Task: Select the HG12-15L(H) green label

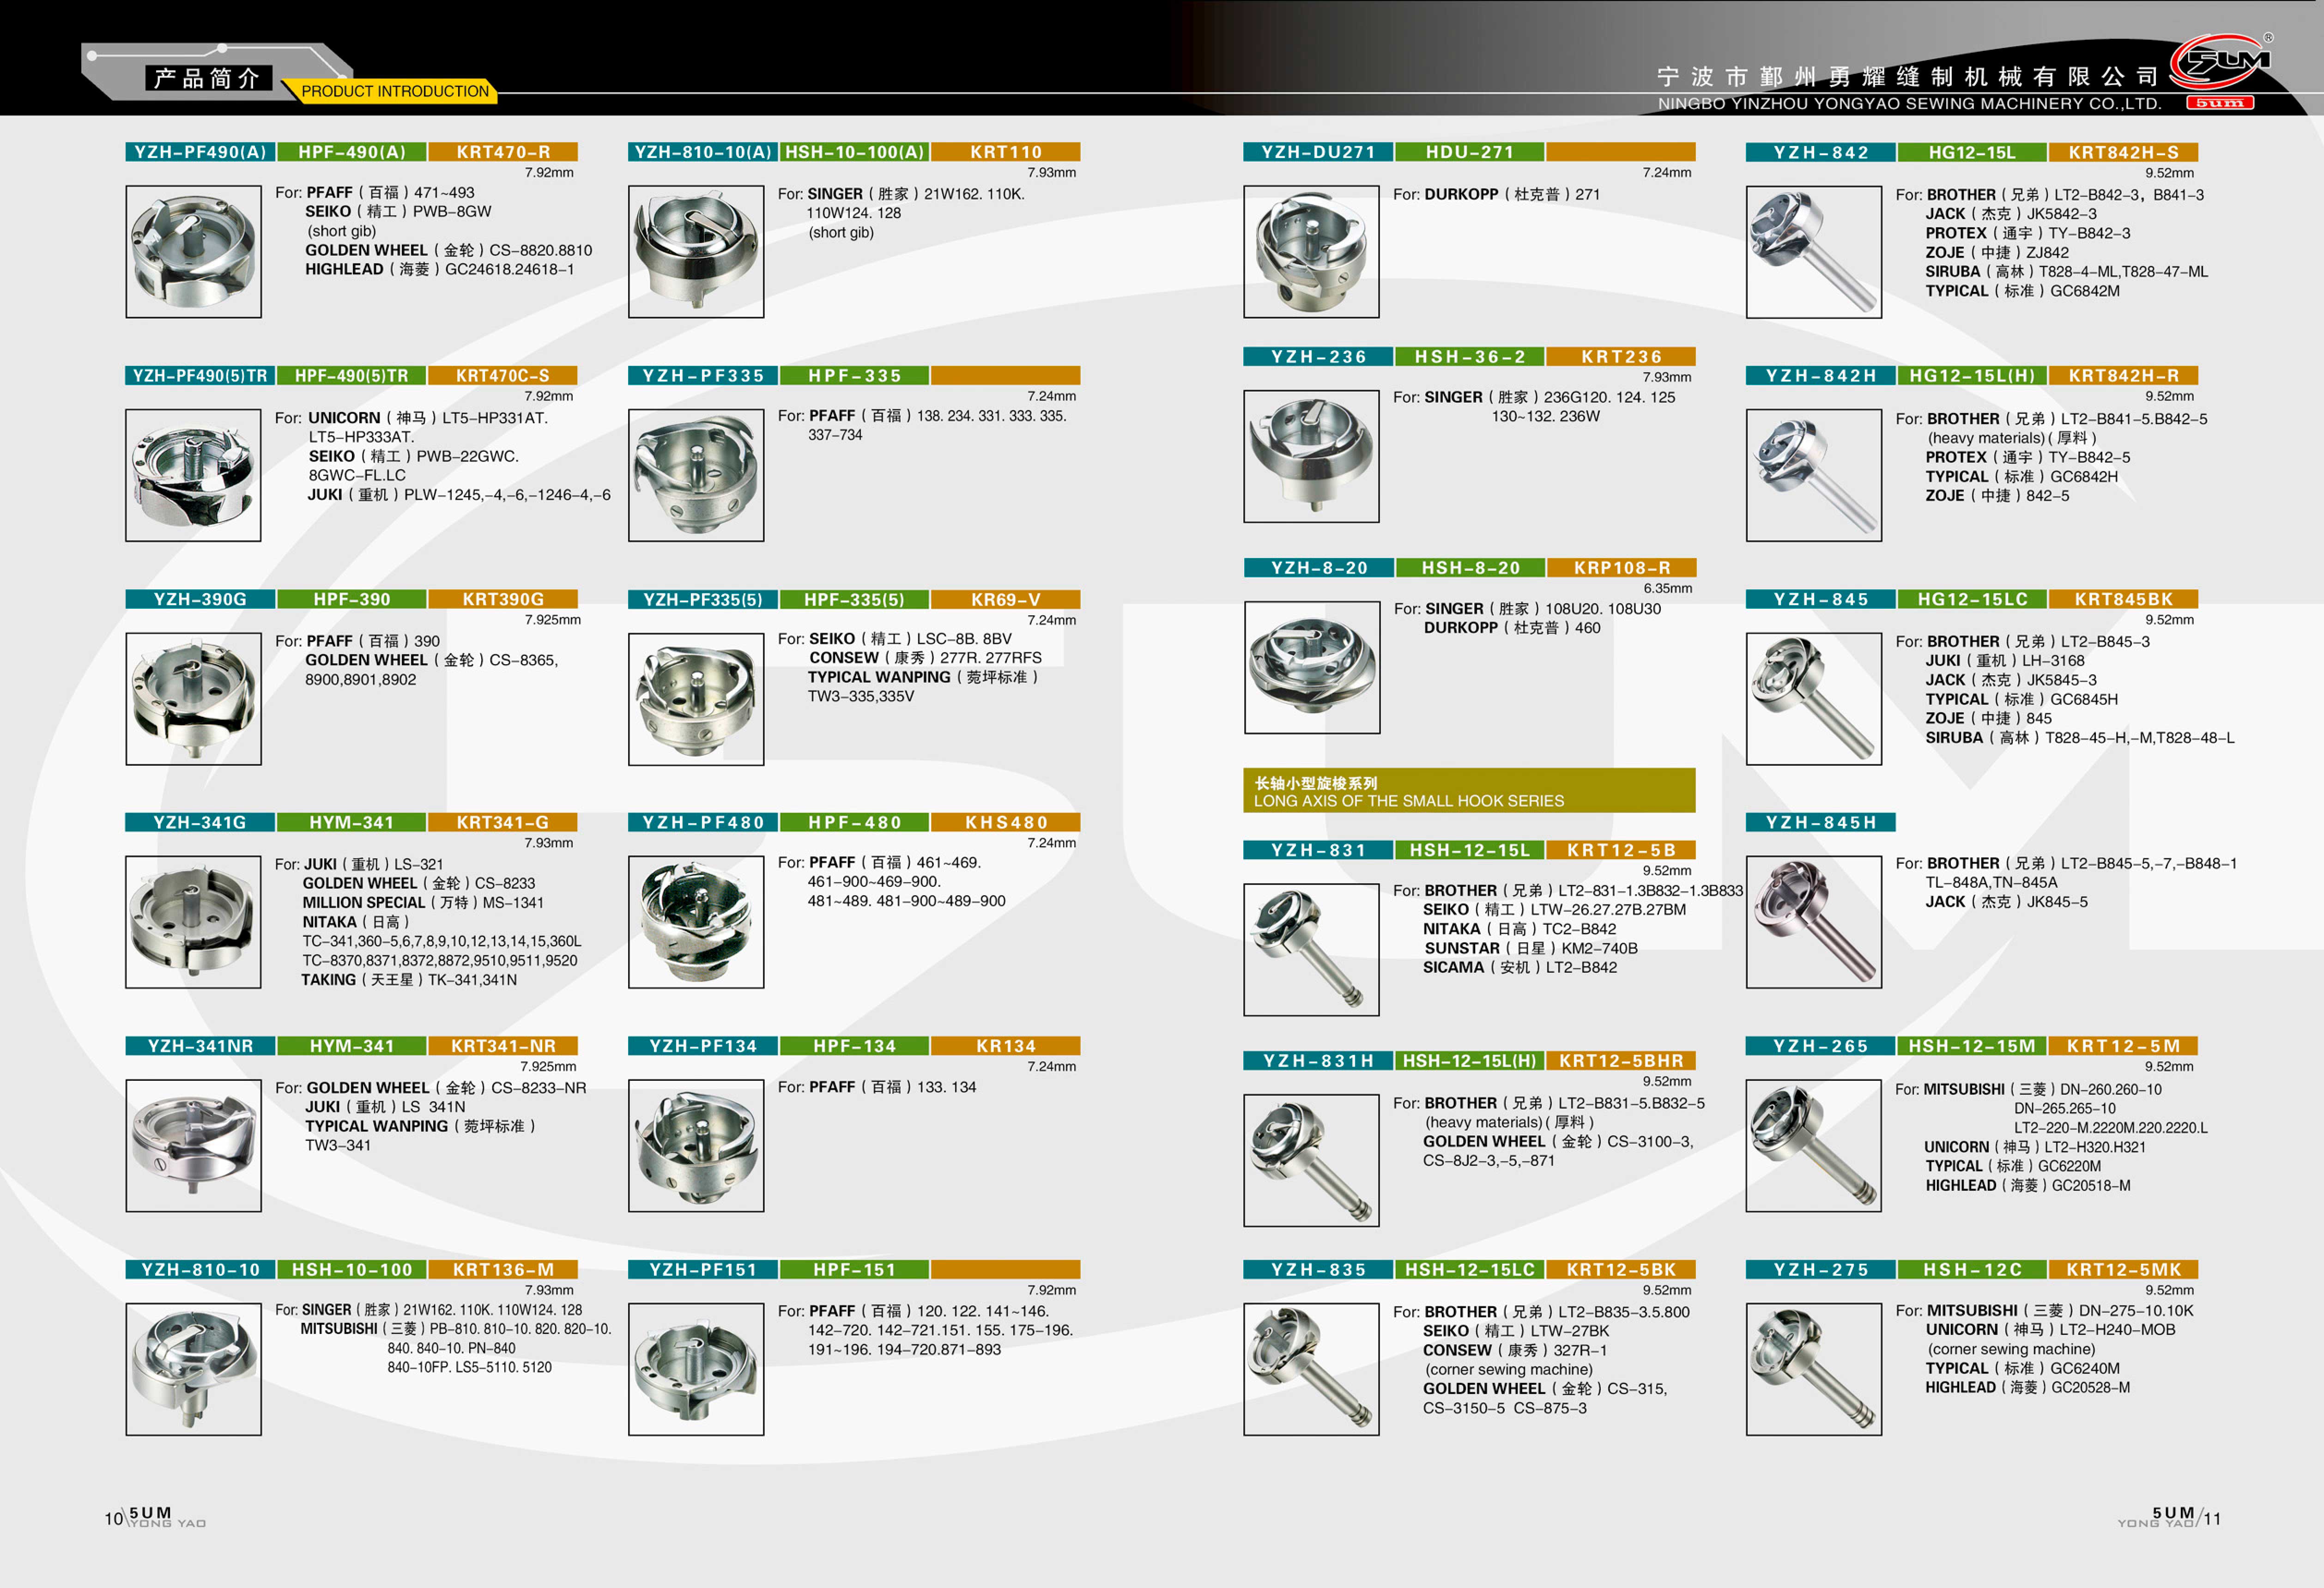Action: [x=1972, y=376]
